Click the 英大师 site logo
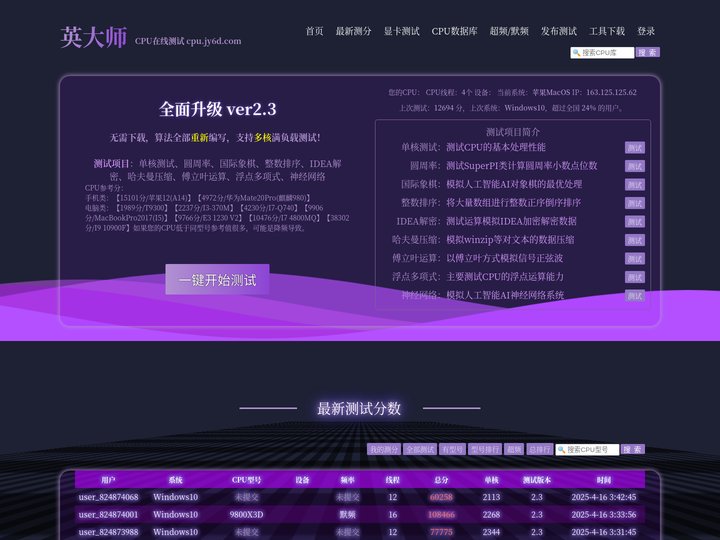Screen dimensions: 720x540 [x=93, y=37]
